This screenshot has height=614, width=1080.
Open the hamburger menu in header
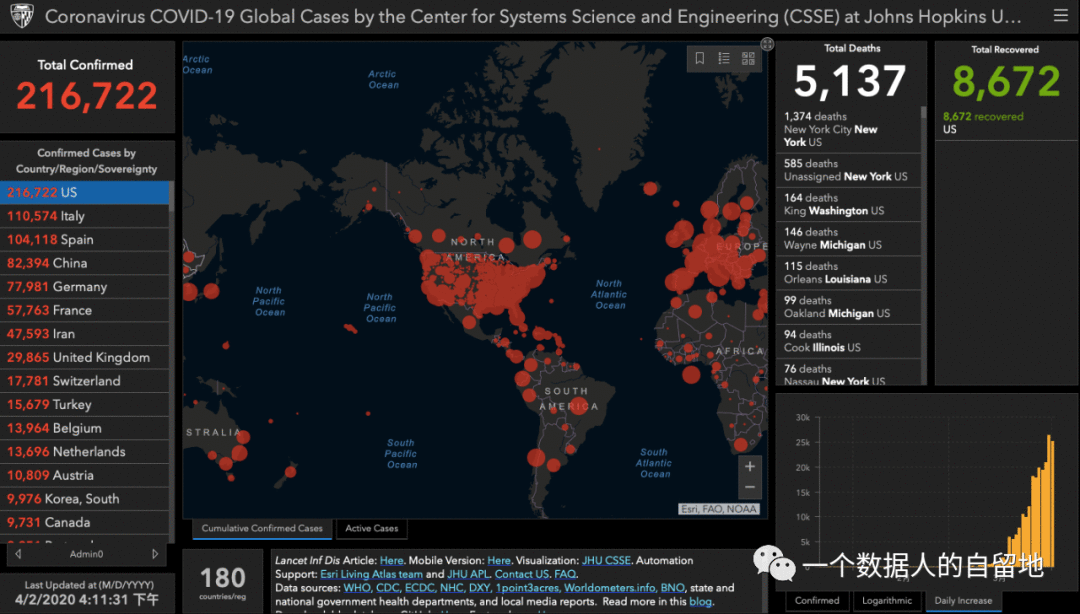(1061, 15)
